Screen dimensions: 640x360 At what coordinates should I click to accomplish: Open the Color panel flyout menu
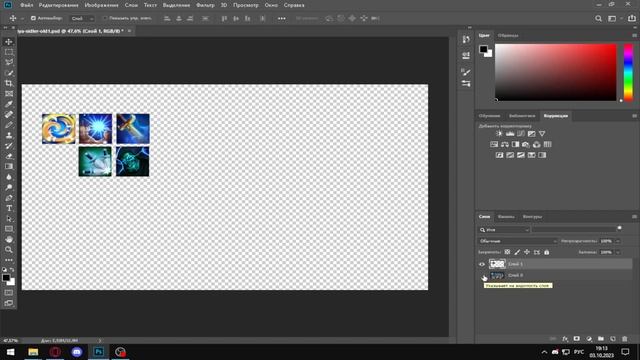634,36
